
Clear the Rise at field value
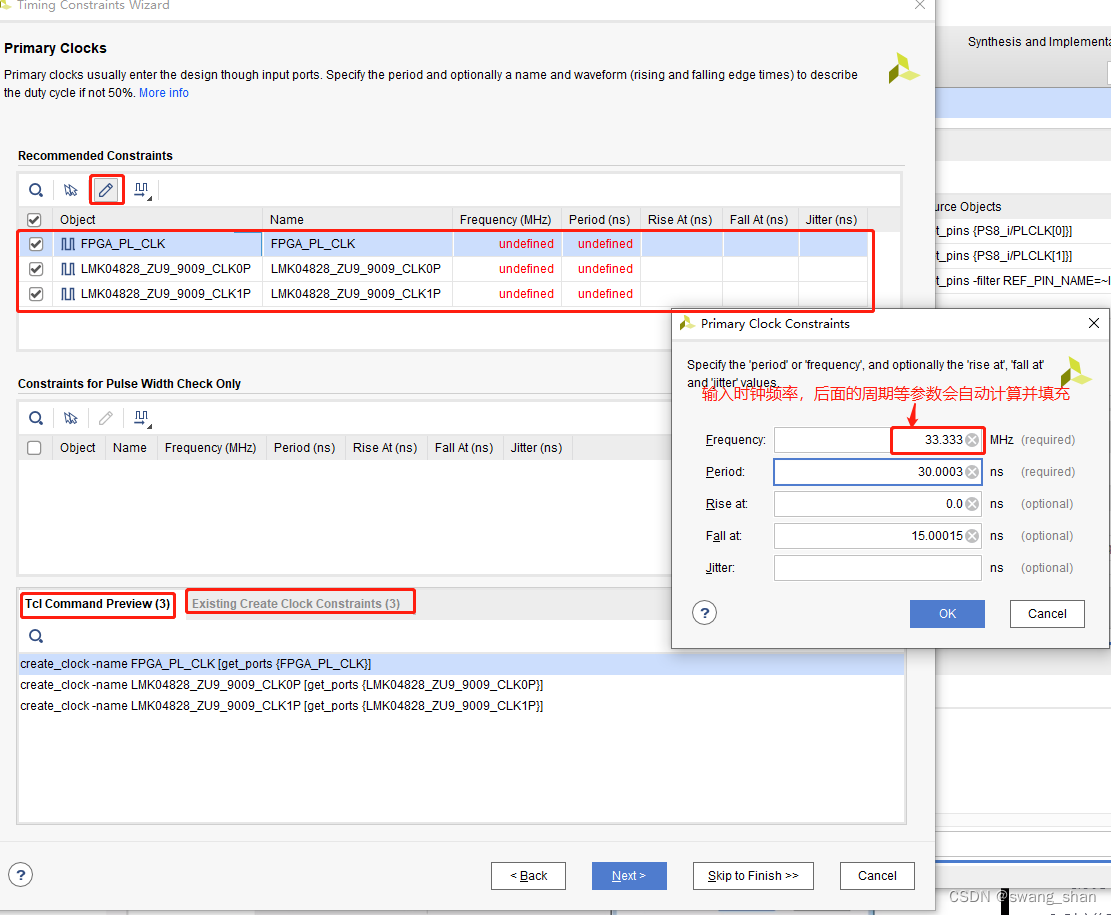point(972,504)
